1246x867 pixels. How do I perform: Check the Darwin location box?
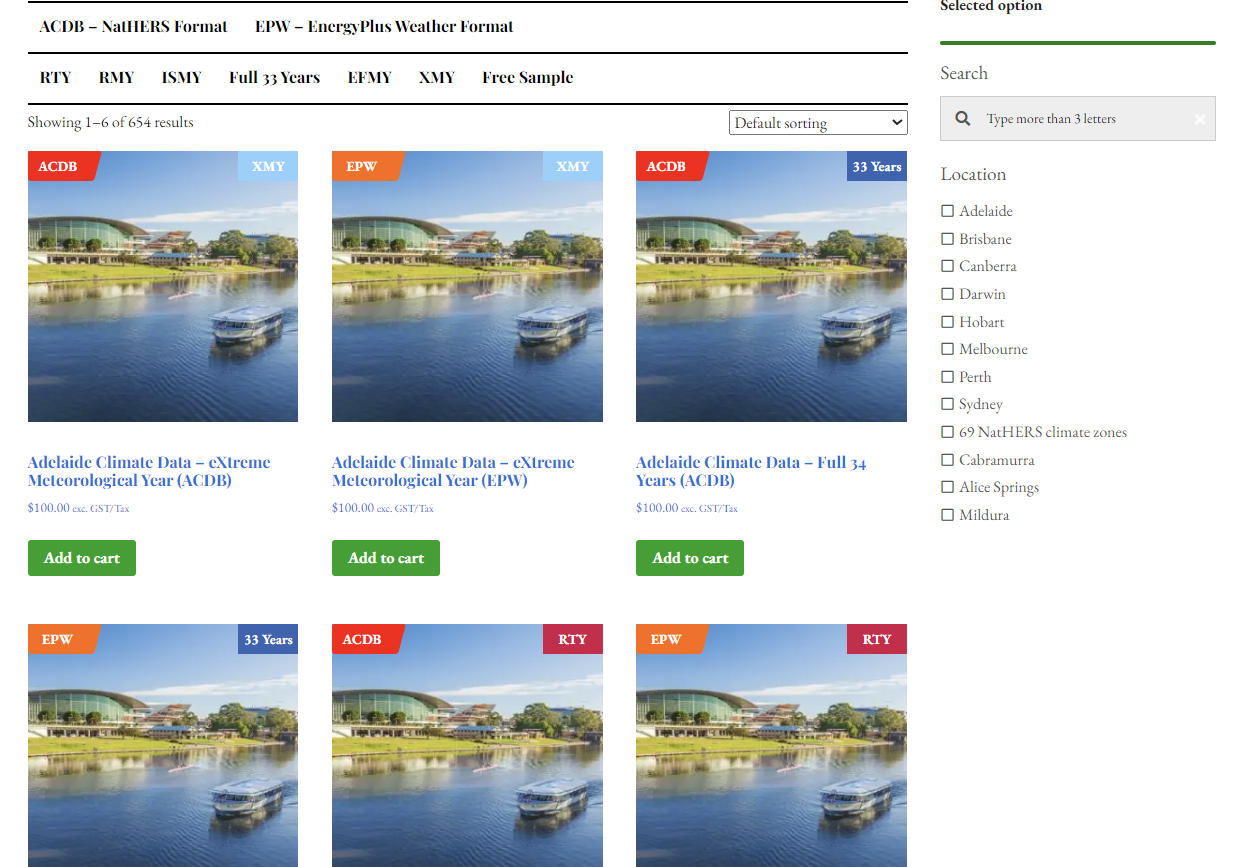(947, 294)
